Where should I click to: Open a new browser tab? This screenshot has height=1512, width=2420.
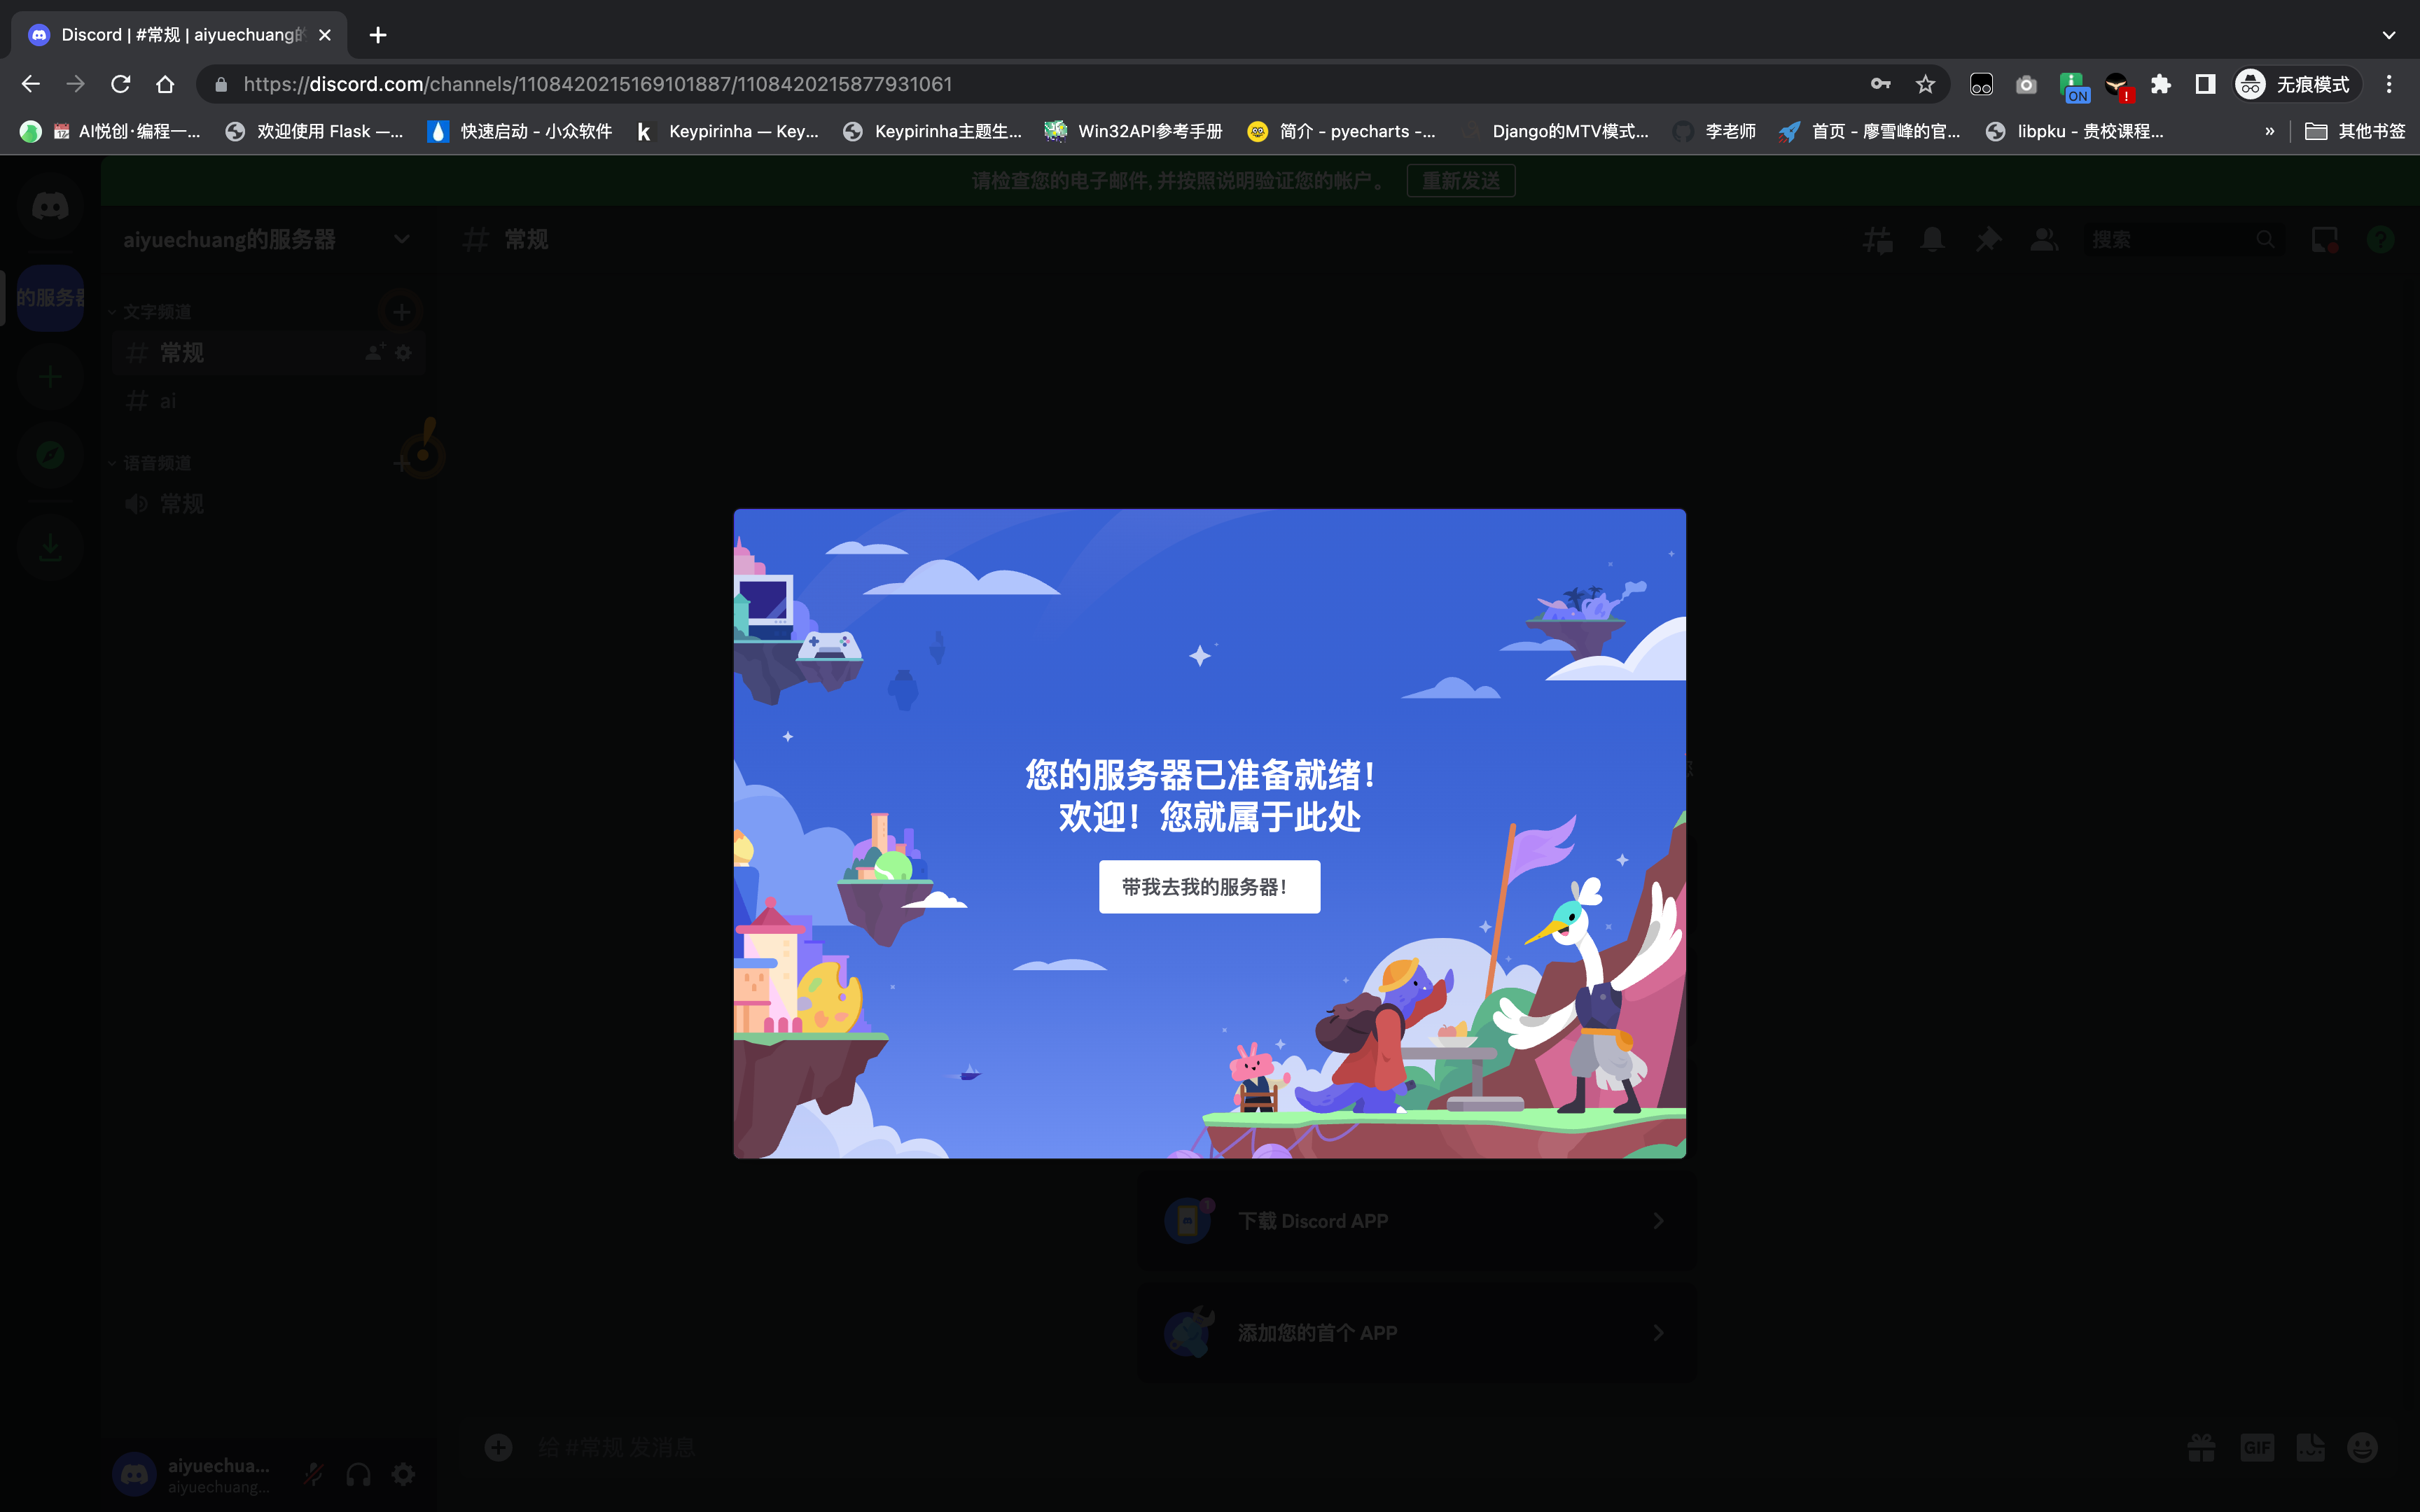[378, 35]
